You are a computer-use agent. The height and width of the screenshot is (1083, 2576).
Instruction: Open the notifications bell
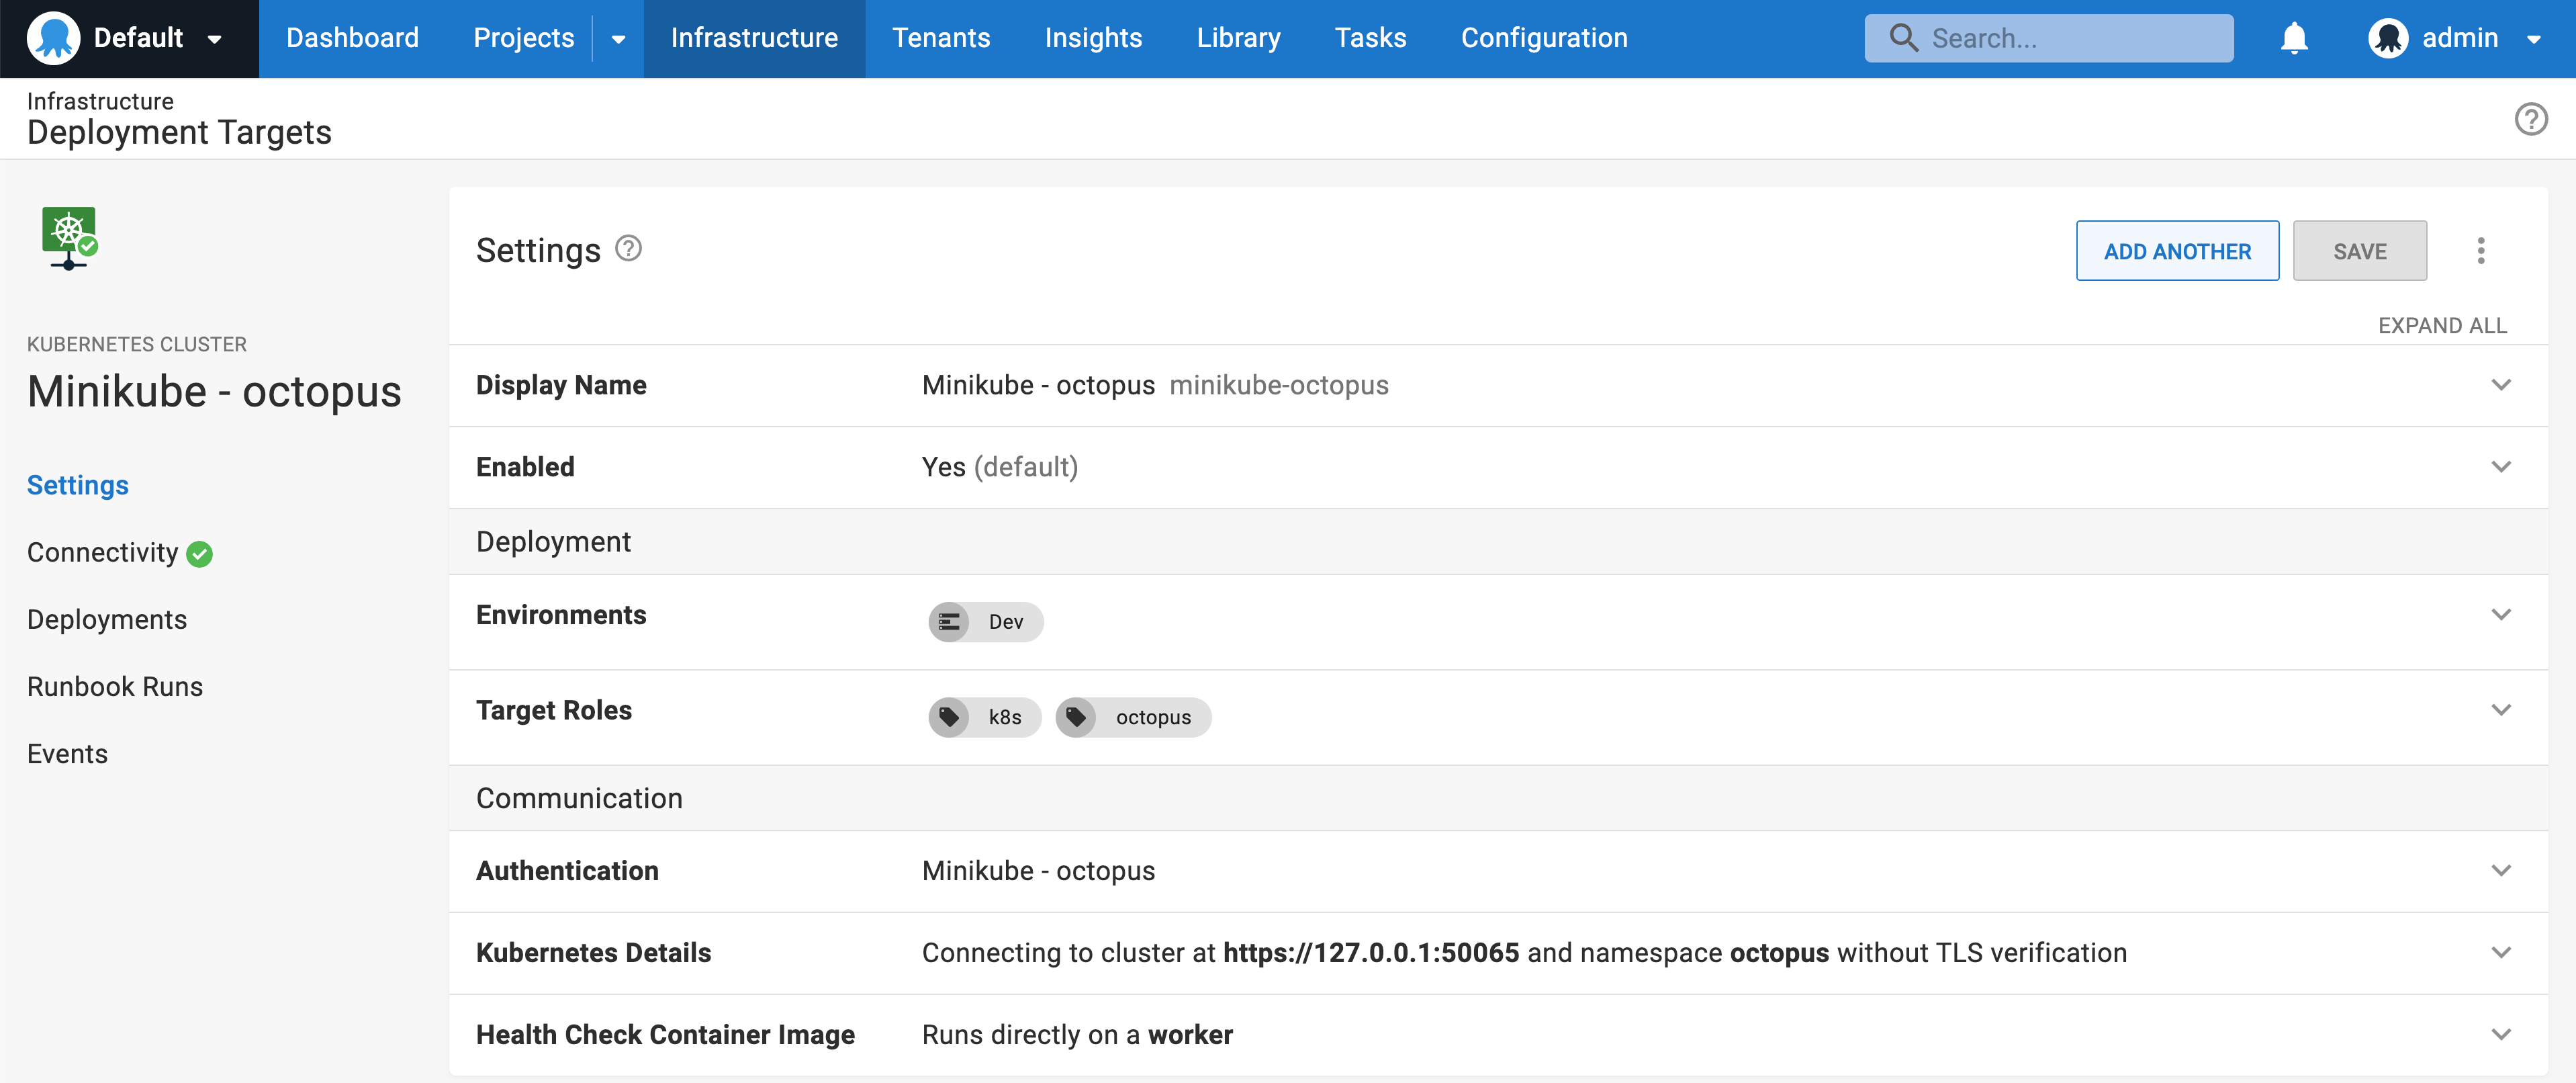point(2294,38)
